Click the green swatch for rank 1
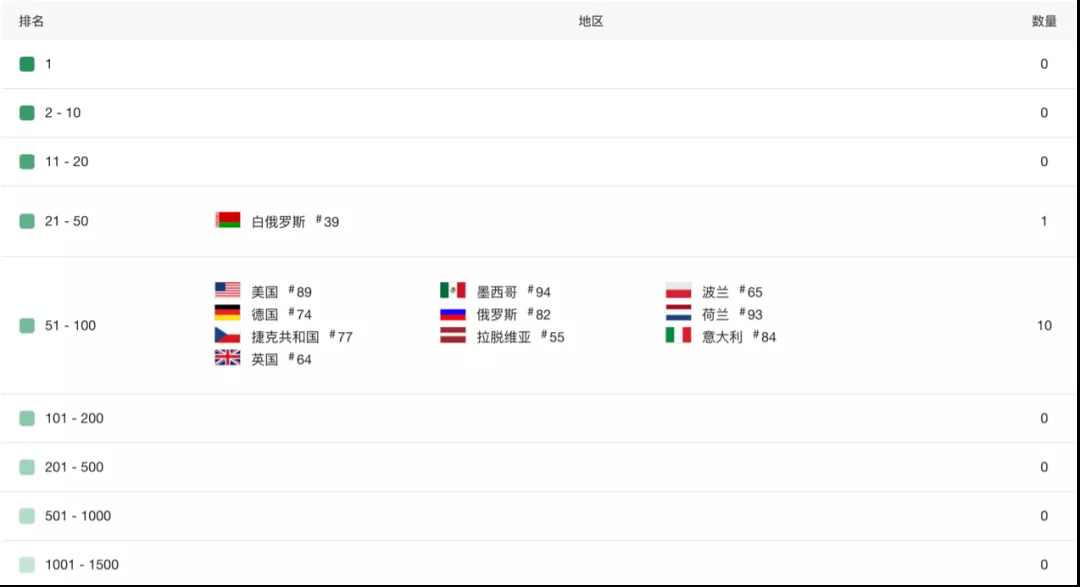The image size is (1080, 587). coord(27,64)
